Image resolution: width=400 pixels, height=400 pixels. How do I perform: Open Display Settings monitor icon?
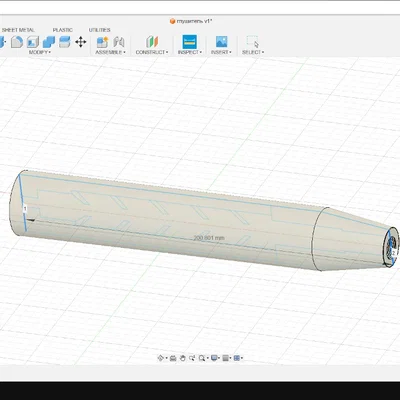pyautogui.click(x=214, y=358)
